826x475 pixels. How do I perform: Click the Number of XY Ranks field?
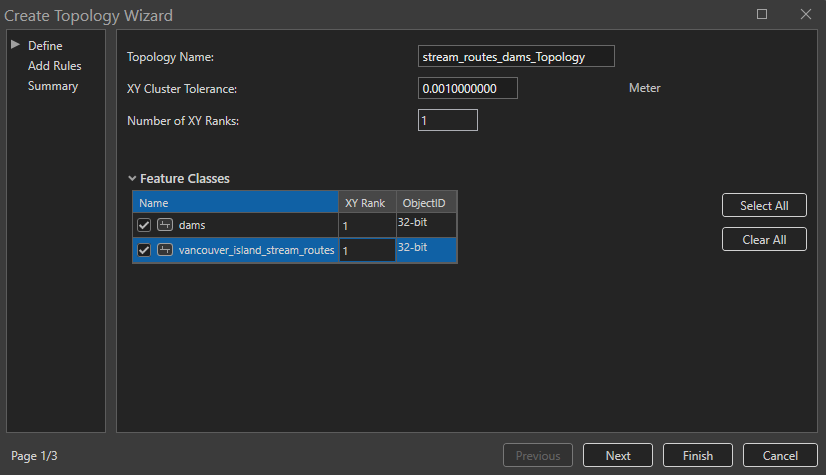click(x=447, y=120)
